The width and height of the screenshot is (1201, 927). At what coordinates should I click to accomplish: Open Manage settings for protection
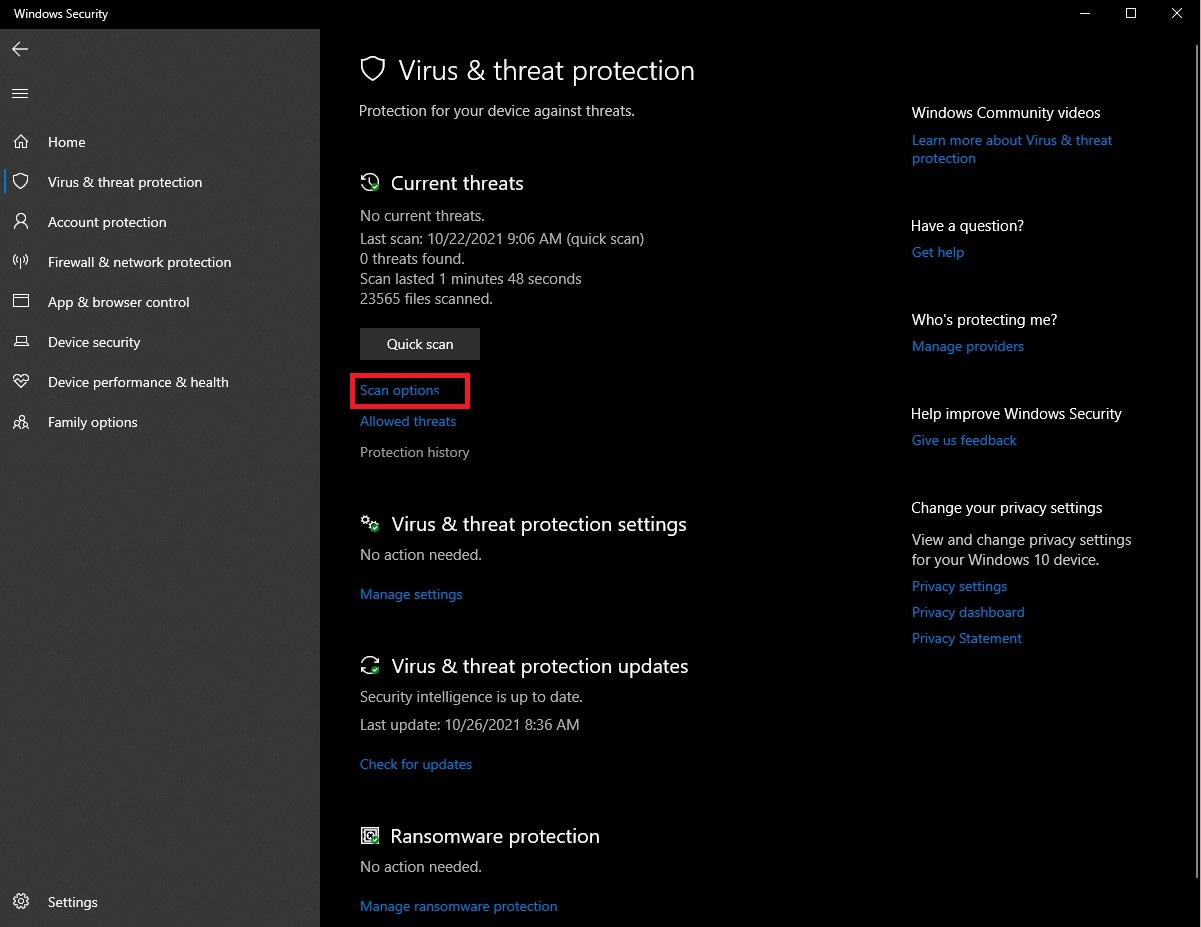pyautogui.click(x=411, y=593)
